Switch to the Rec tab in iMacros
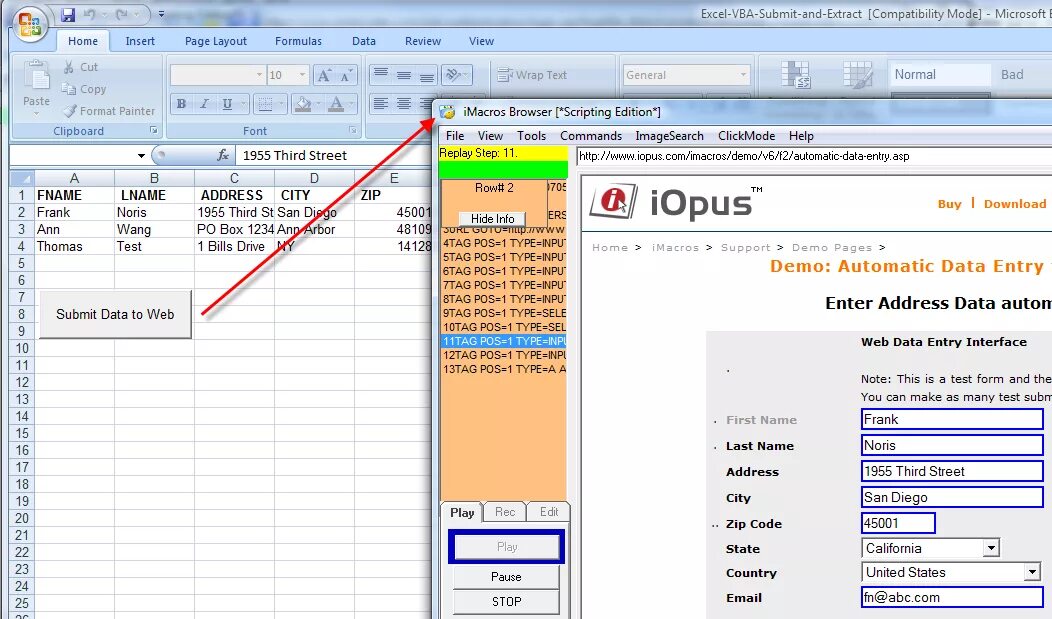Image resolution: width=1052 pixels, height=619 pixels. [x=505, y=512]
